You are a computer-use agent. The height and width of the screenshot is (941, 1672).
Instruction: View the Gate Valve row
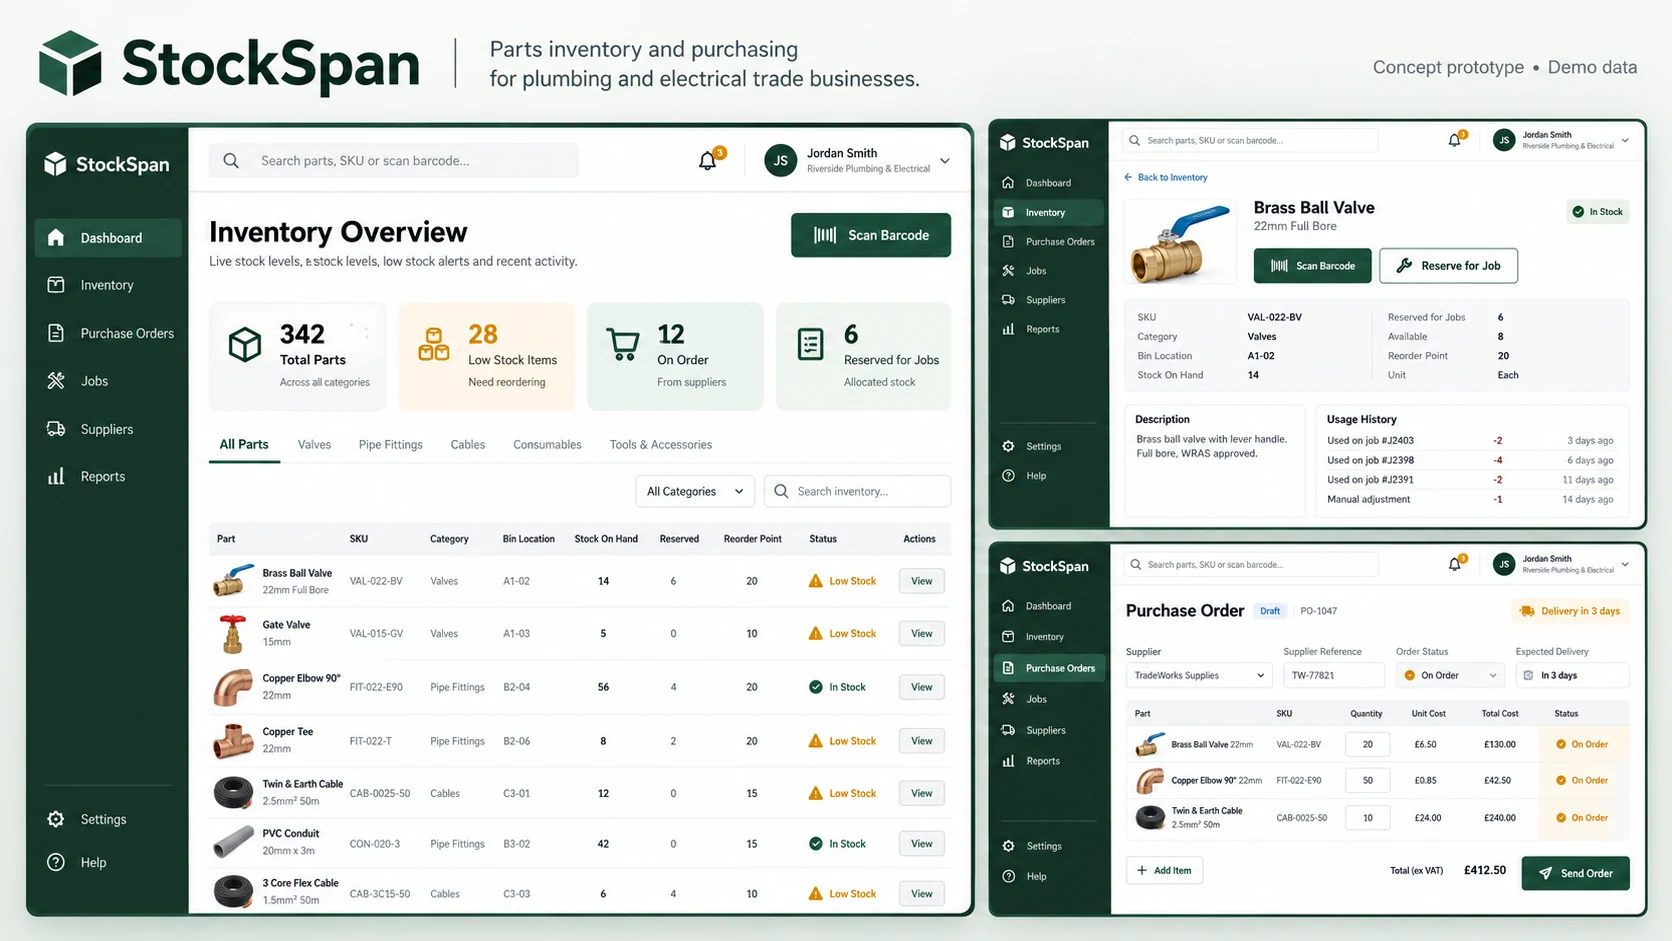coord(921,634)
